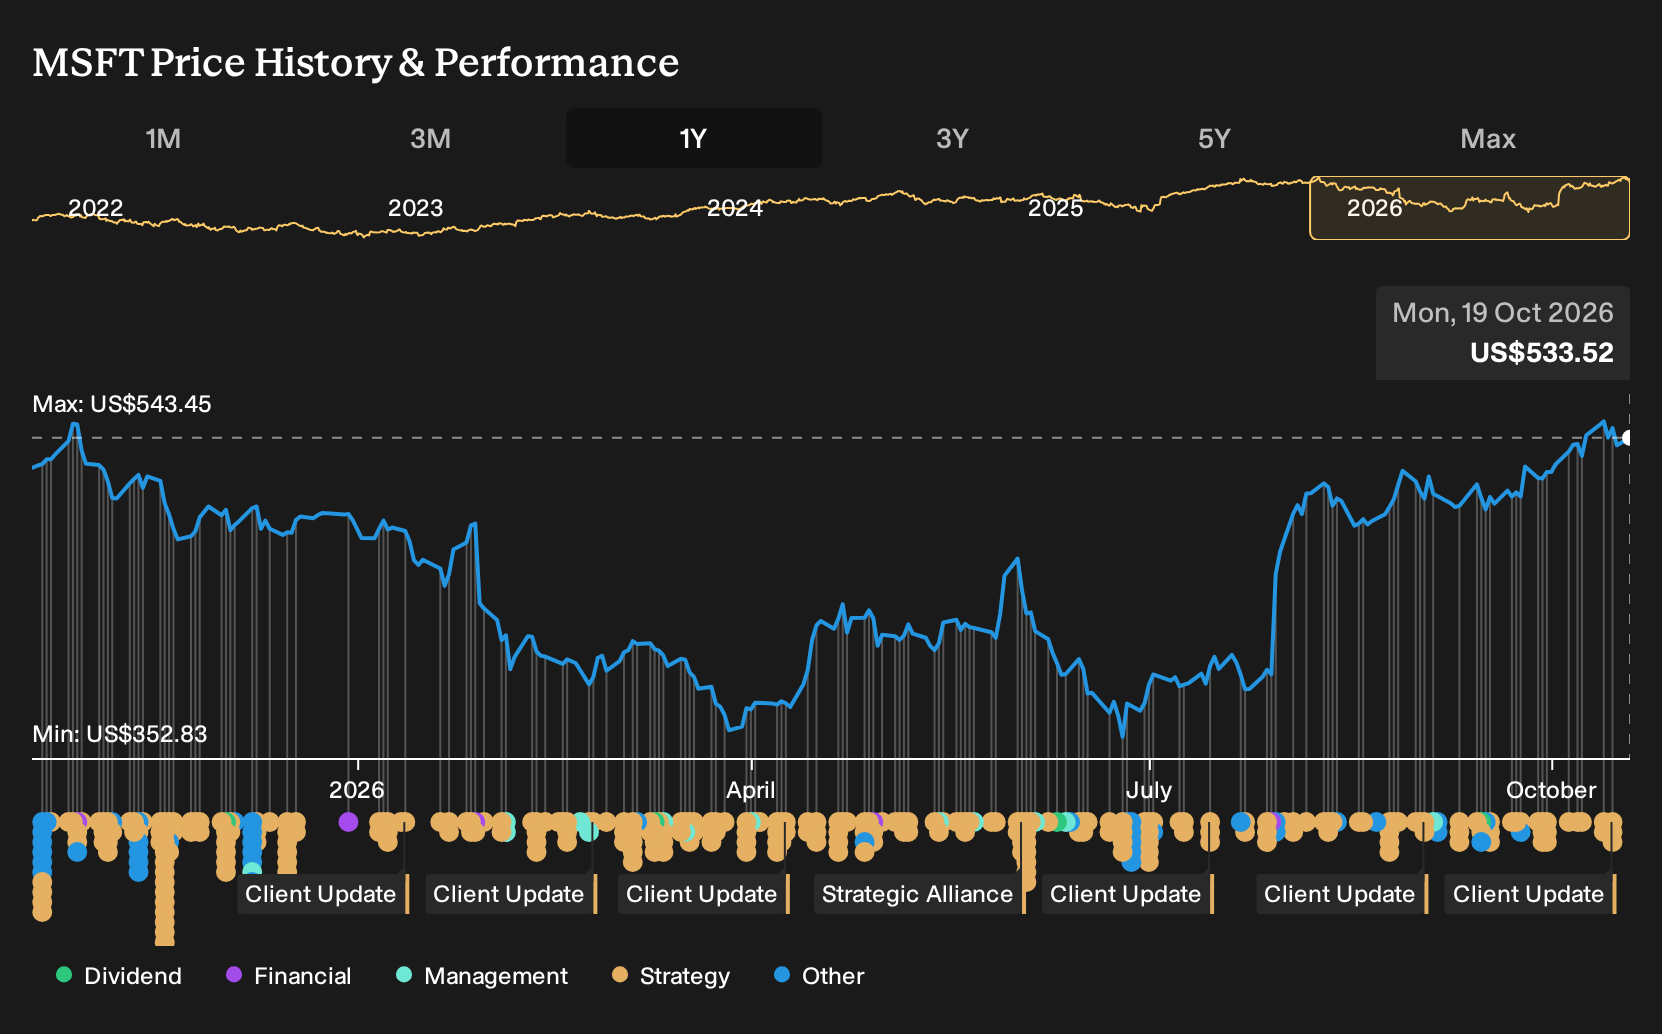
Task: Switch to the 1M time range tab
Action: 163,138
